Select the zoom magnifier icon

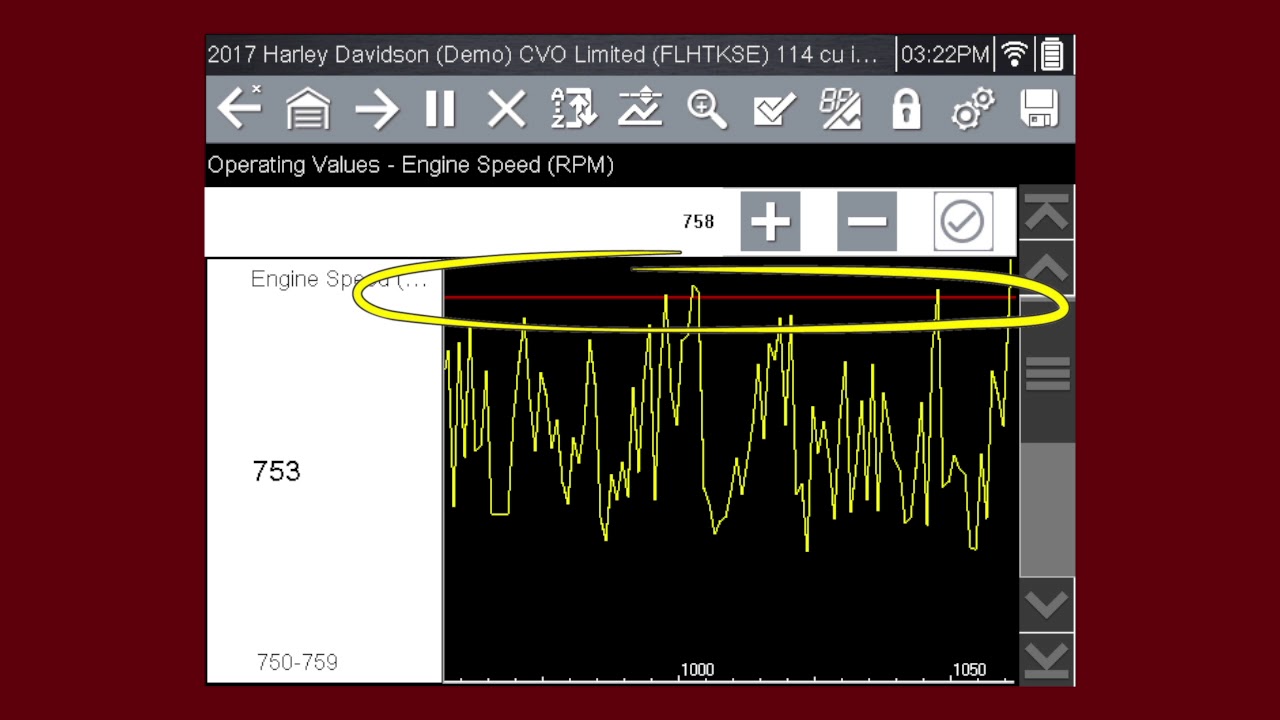[707, 108]
